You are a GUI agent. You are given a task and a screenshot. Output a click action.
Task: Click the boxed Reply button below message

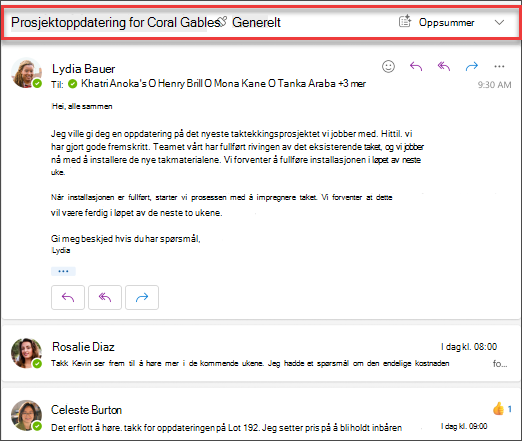coord(68,297)
